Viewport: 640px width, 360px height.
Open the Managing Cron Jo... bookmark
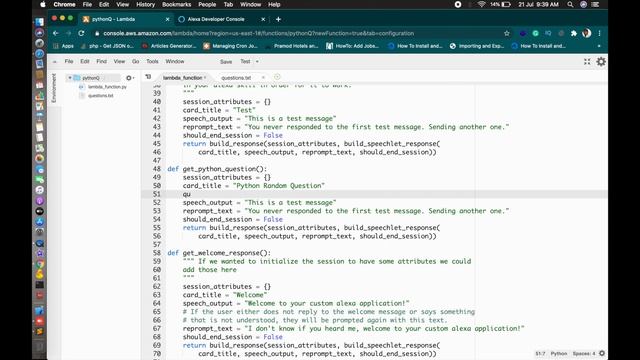coord(230,46)
